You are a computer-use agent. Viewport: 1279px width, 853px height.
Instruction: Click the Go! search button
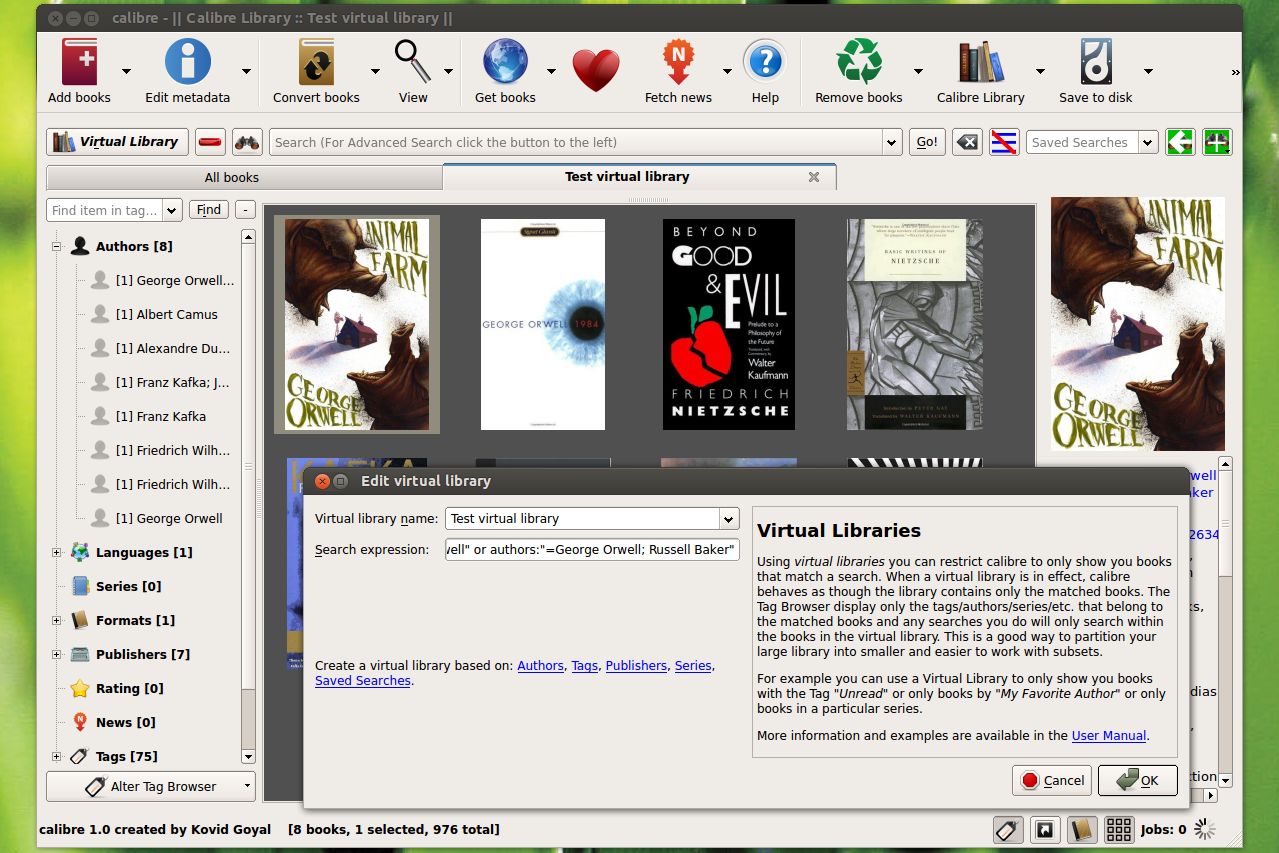point(927,142)
